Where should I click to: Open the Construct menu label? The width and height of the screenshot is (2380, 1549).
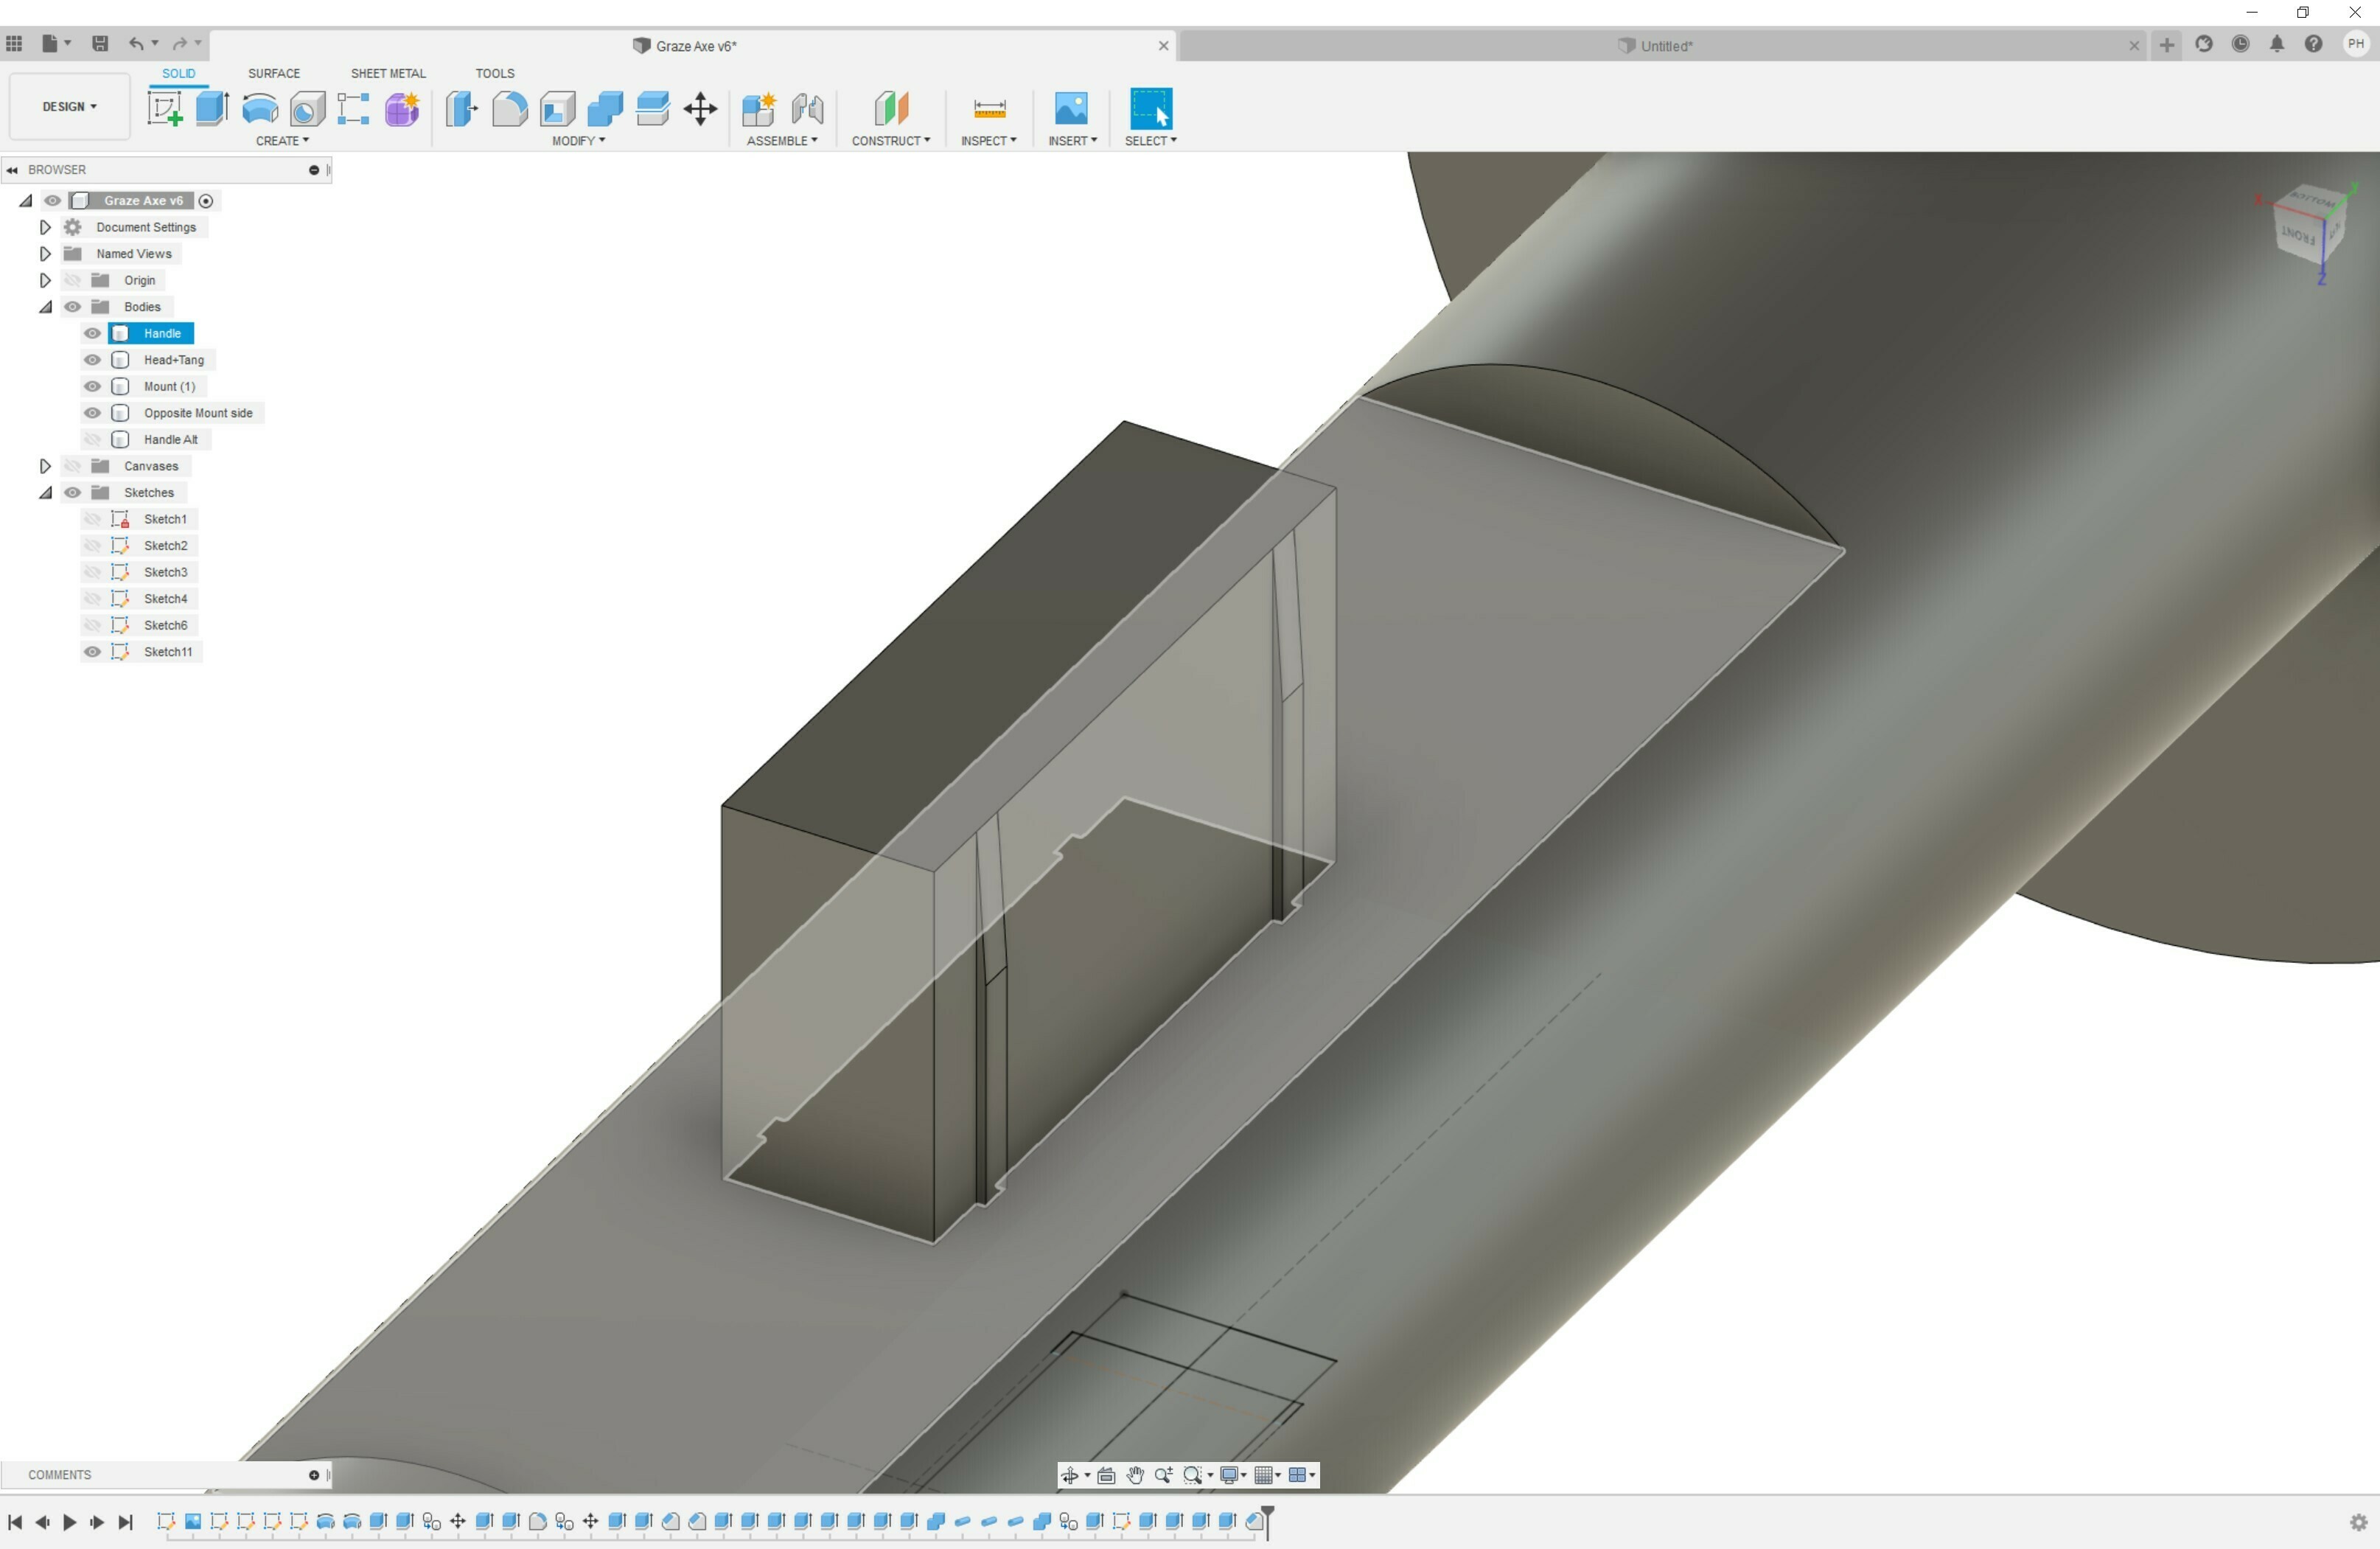point(890,141)
